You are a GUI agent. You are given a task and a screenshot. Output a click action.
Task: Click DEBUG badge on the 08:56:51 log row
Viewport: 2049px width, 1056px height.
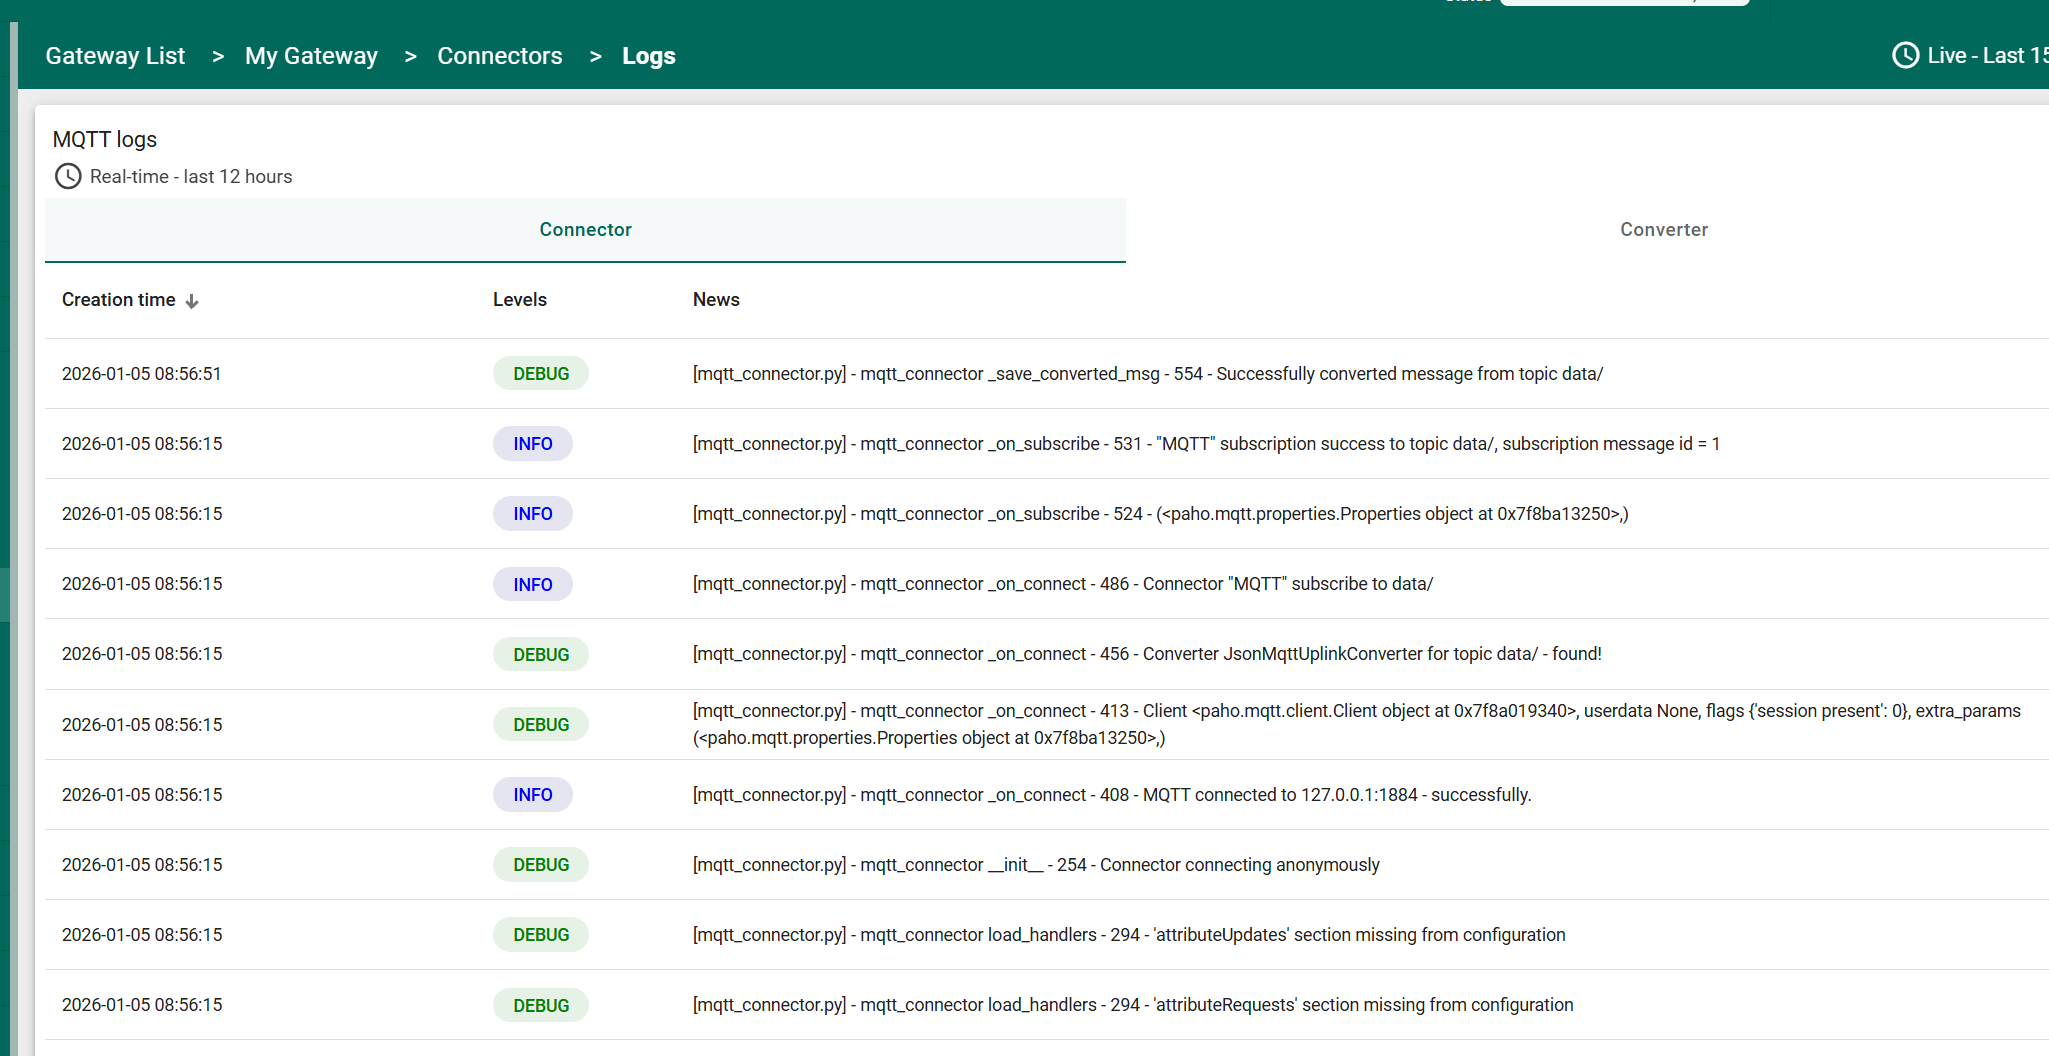(540, 374)
